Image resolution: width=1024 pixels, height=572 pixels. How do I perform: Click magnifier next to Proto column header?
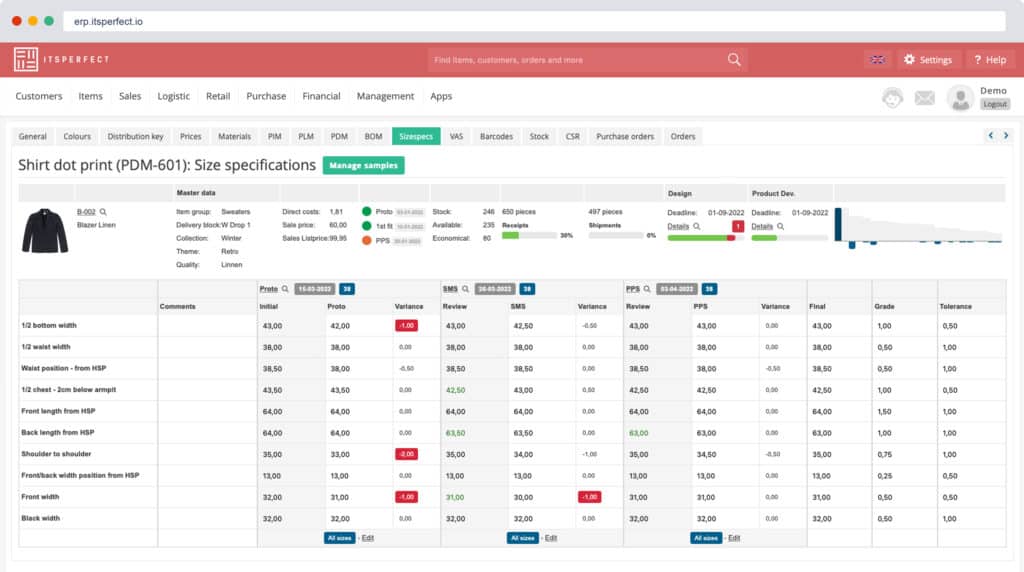point(285,289)
